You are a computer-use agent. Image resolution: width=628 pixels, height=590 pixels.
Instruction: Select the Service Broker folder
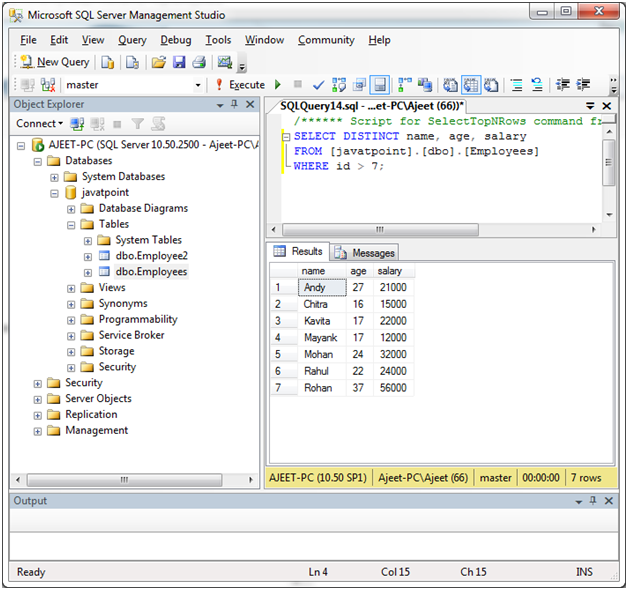[131, 335]
